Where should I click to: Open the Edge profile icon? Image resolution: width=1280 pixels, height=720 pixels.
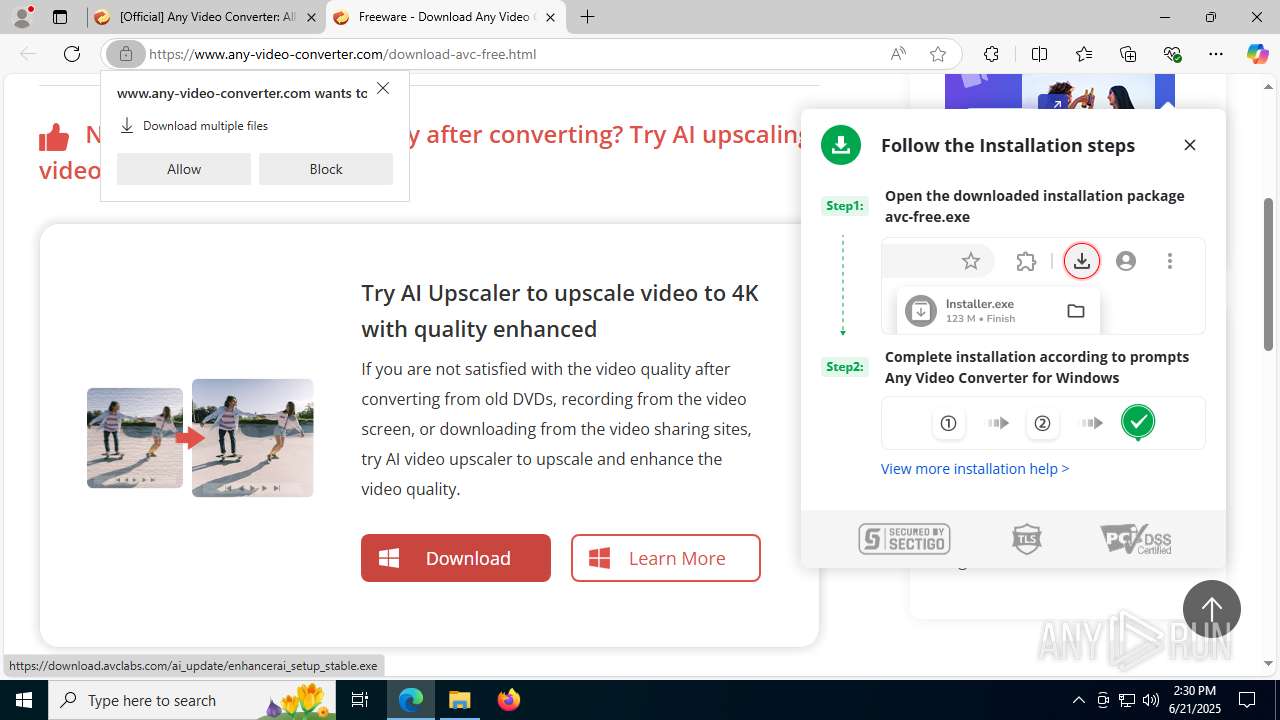[x=22, y=17]
